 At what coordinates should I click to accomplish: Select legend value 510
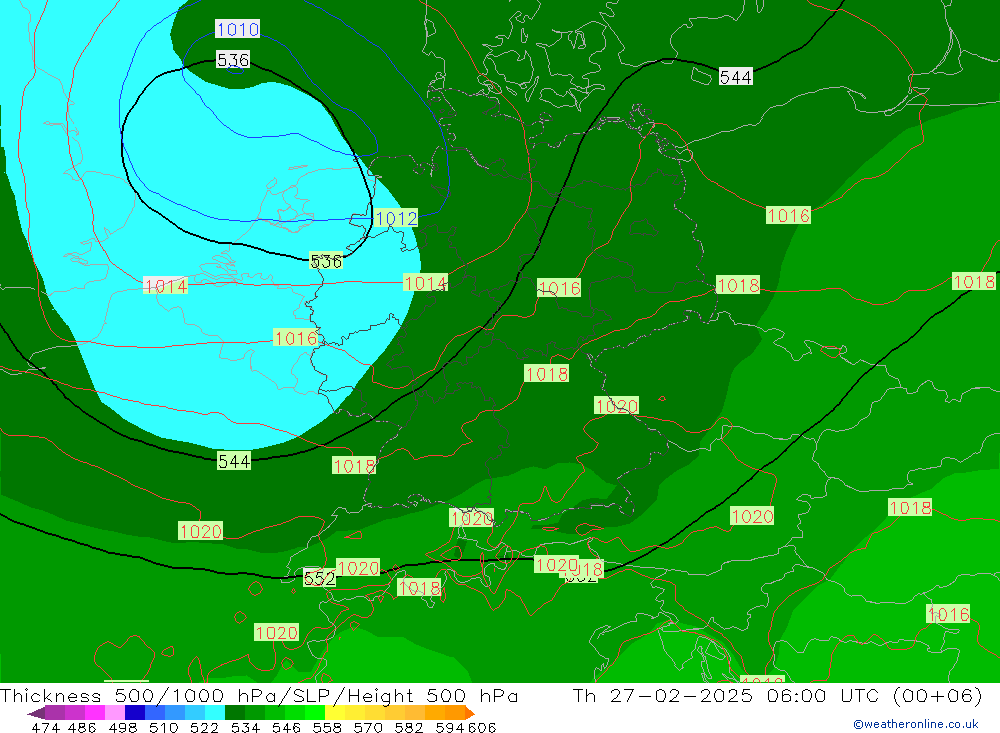pos(163,727)
